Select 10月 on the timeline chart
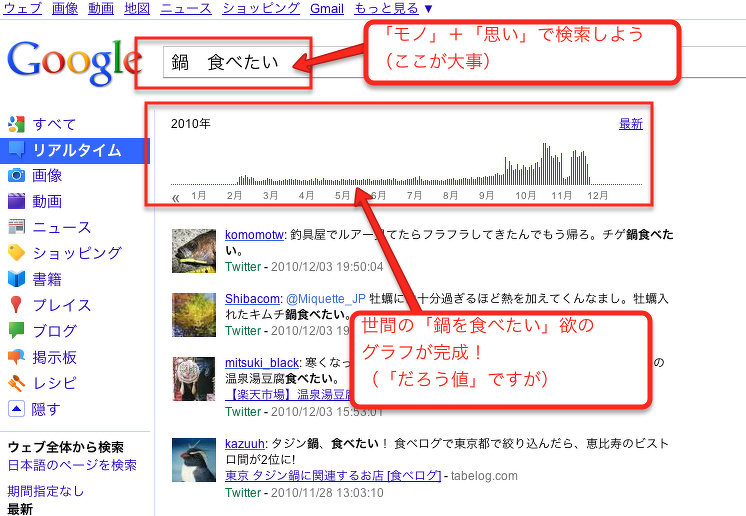The width and height of the screenshot is (746, 516). [525, 195]
